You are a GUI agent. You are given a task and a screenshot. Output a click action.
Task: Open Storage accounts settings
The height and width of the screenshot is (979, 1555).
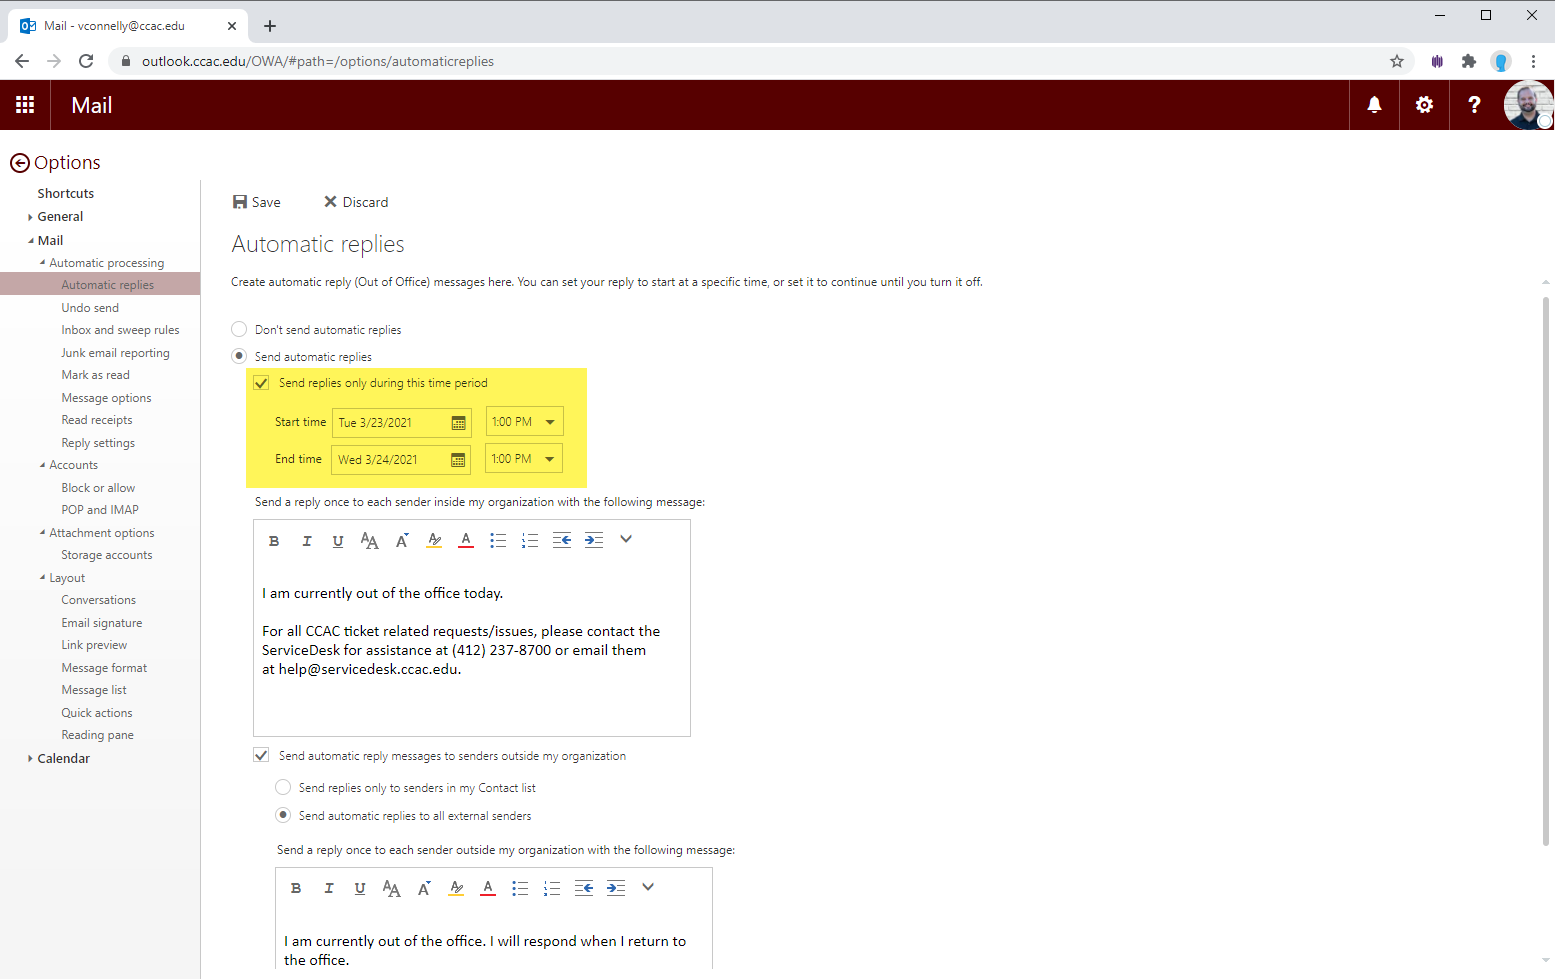[107, 555]
